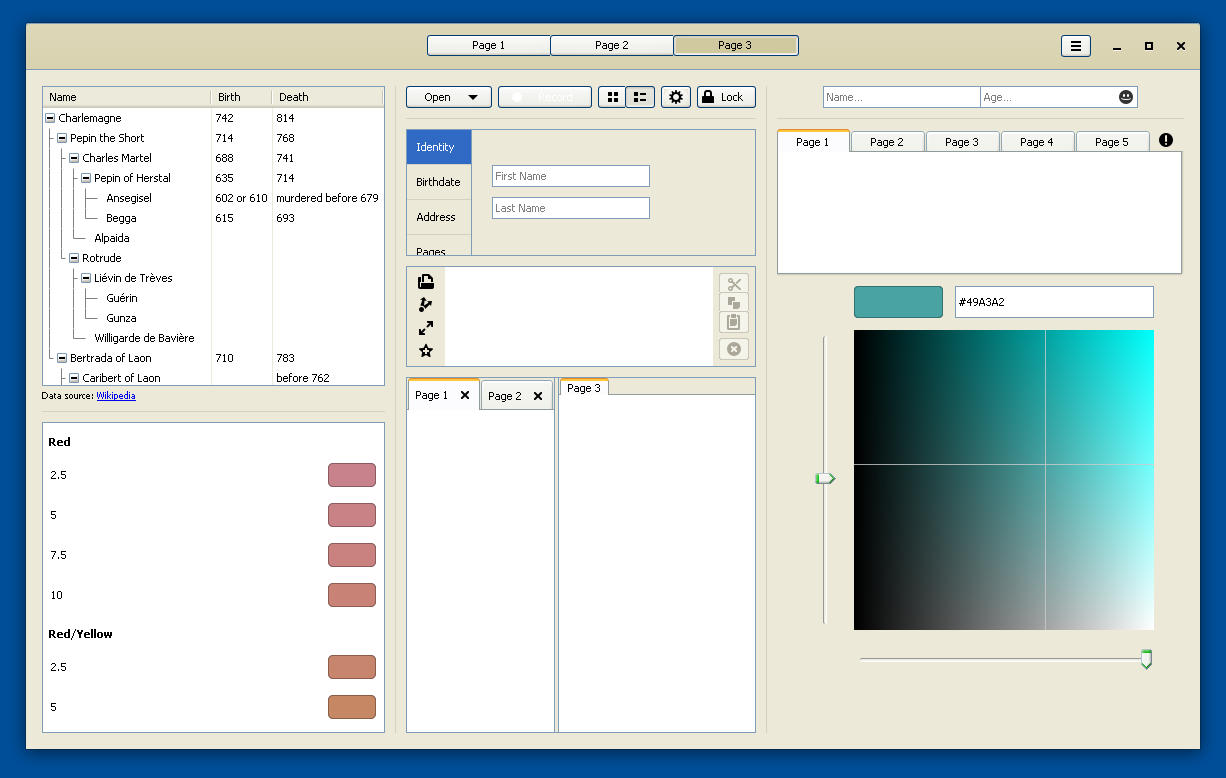Collapse the Rotrude node
This screenshot has height=778, width=1226.
74,258
